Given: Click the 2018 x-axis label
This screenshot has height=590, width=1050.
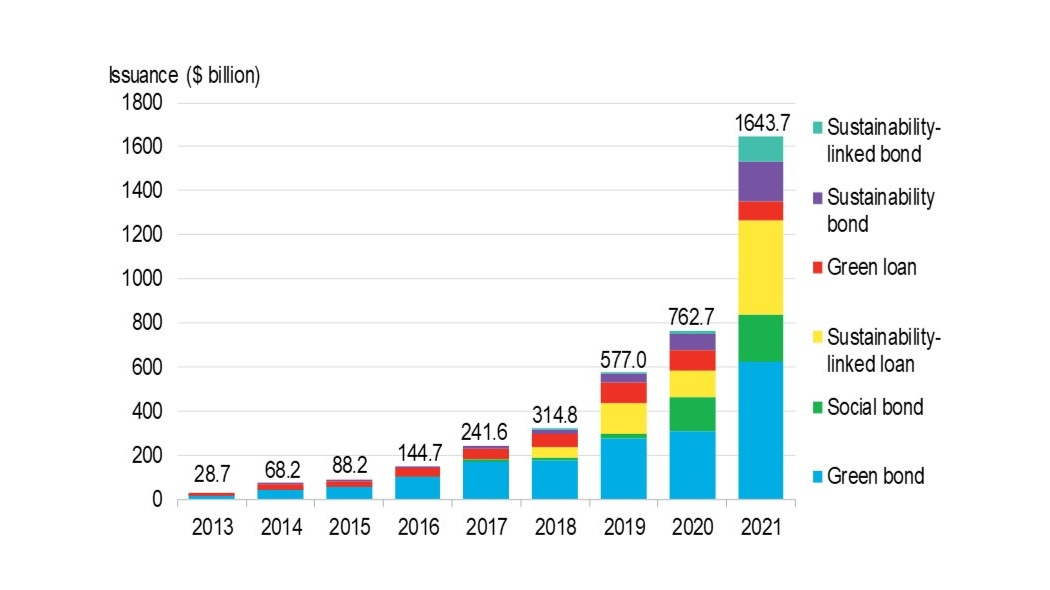Looking at the screenshot, I should click(x=555, y=527).
